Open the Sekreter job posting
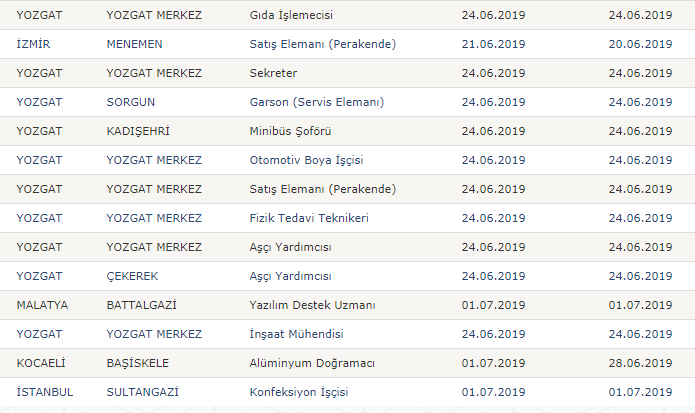 tap(273, 73)
